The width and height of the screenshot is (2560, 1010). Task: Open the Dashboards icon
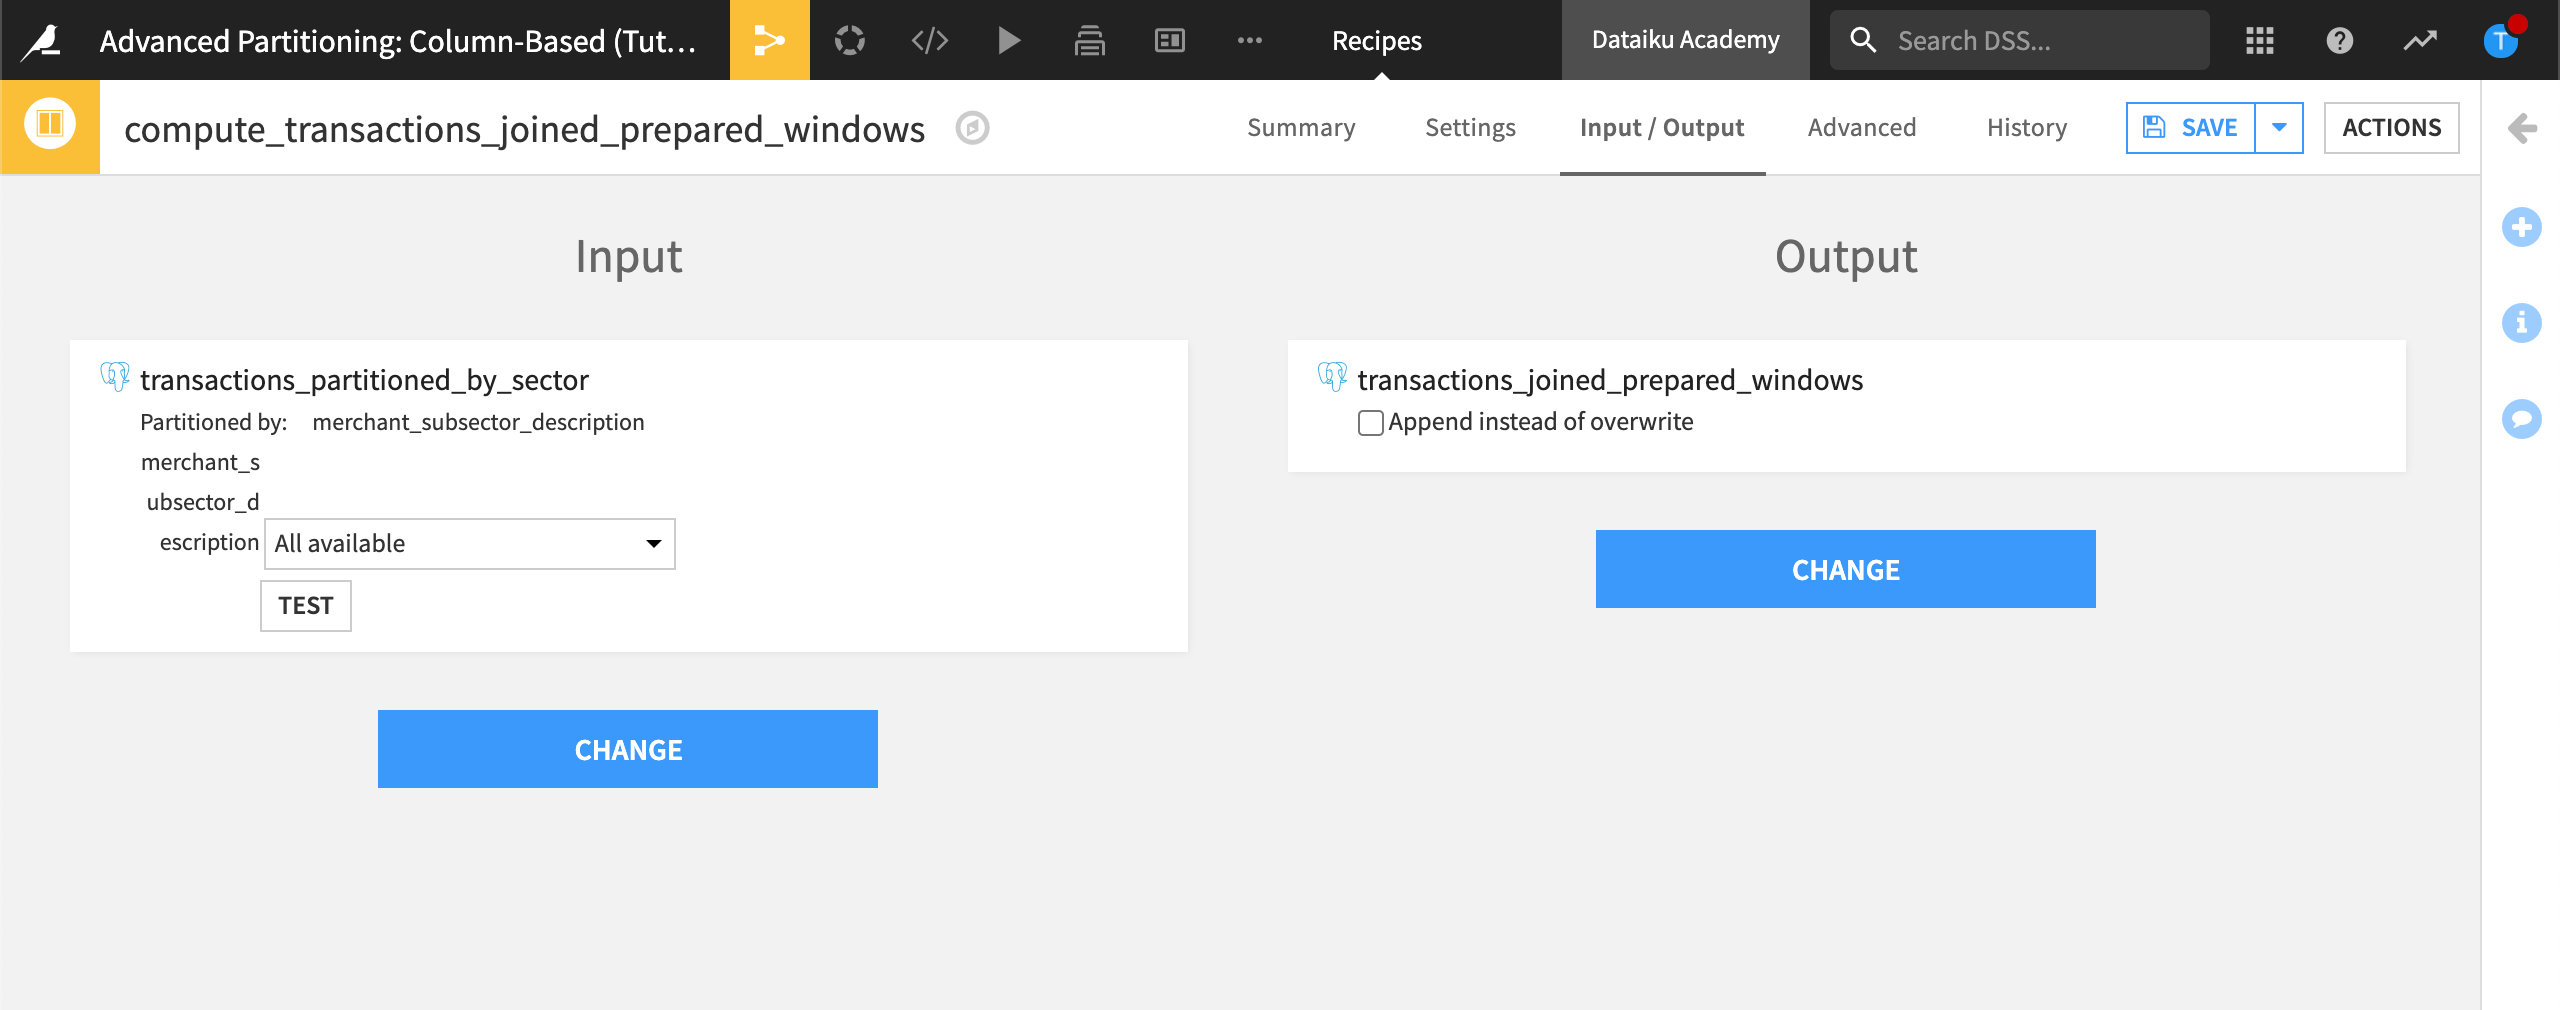click(x=1168, y=40)
